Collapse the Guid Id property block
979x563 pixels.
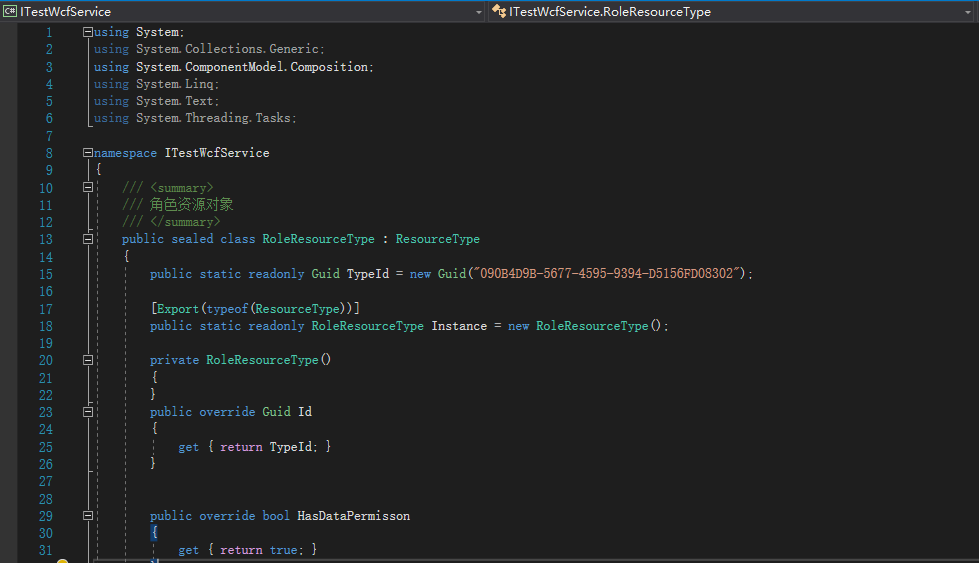(x=88, y=412)
